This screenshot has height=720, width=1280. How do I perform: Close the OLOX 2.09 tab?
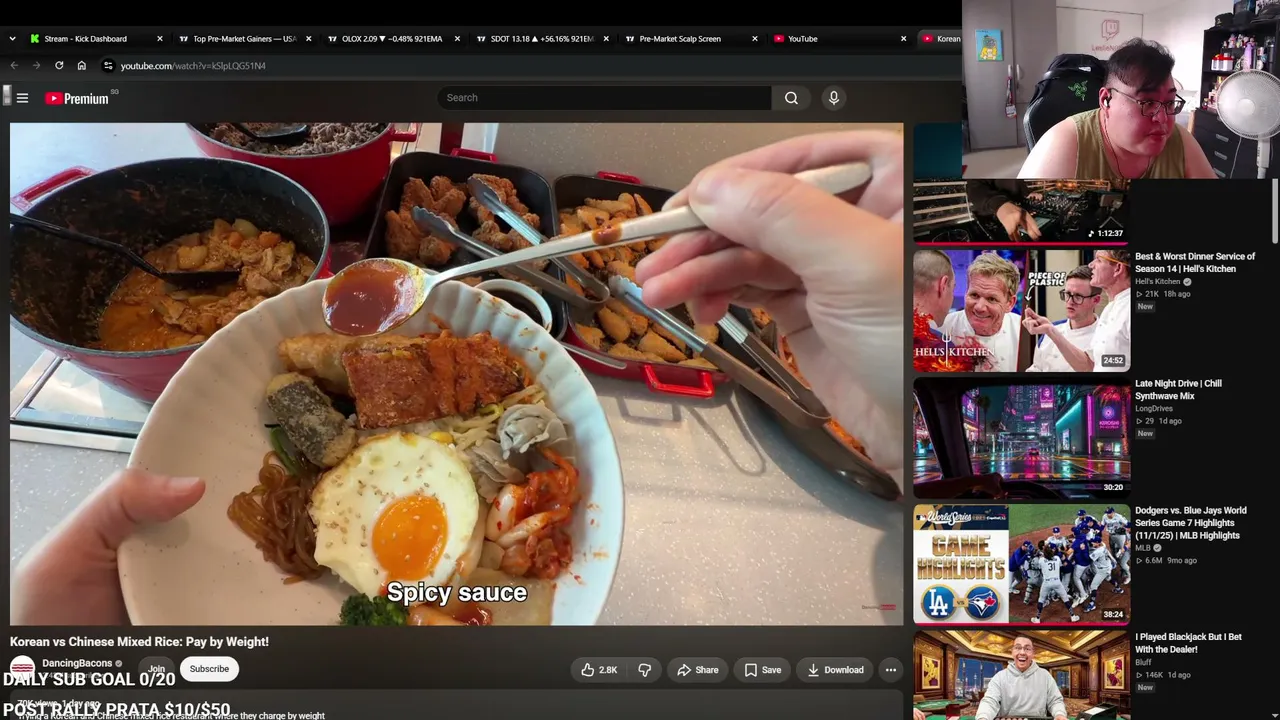457,39
